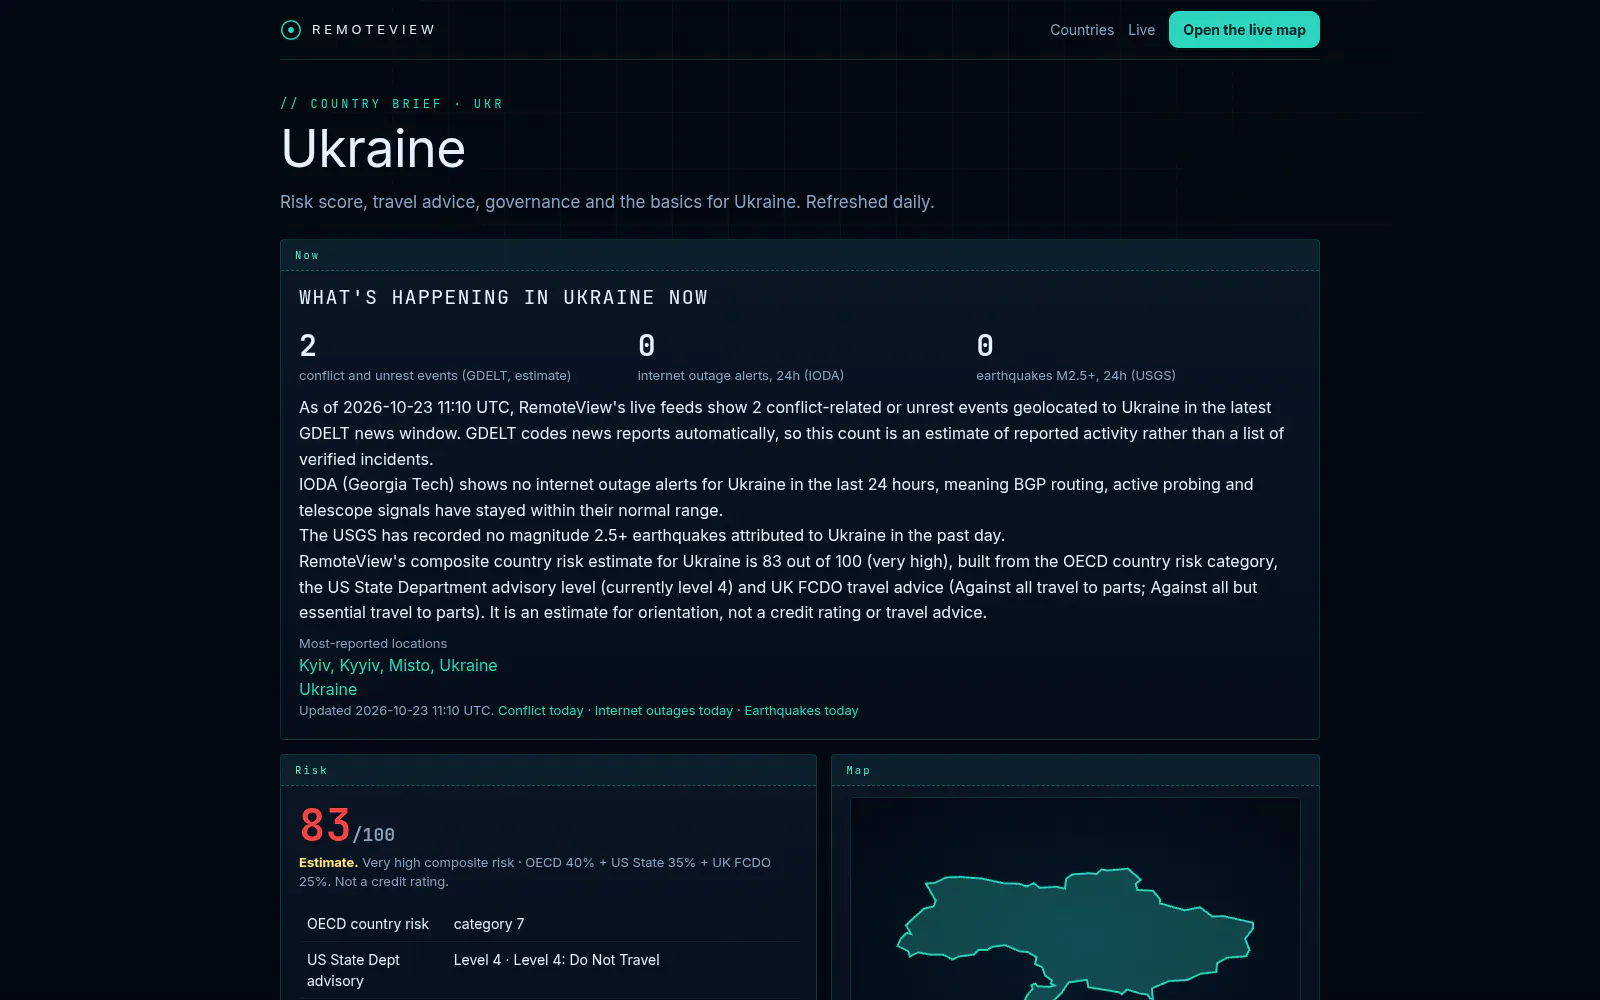Click the internet outage alerts, 24h (IODA) label
The image size is (1600, 1000).
point(741,376)
